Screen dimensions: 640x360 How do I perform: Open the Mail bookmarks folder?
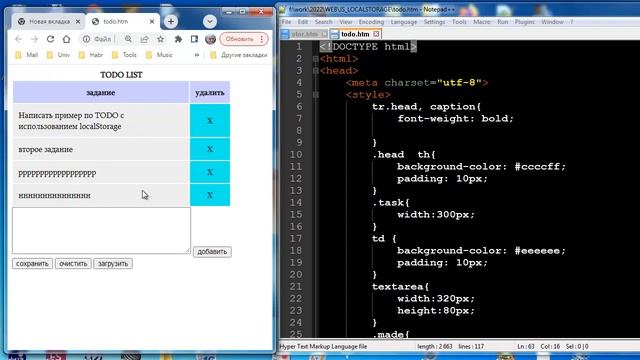(x=27, y=55)
